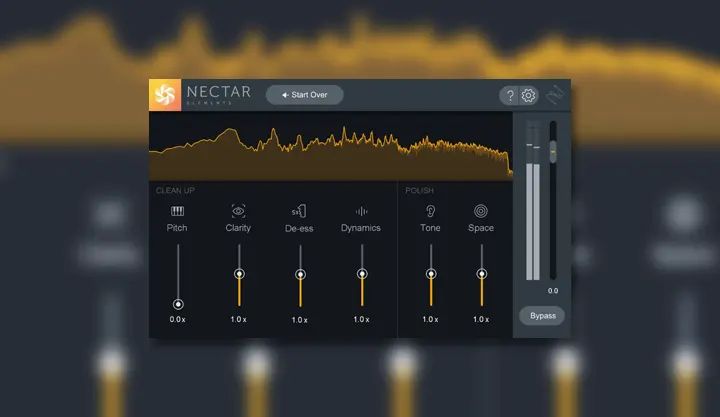This screenshot has width=720, height=417.
Task: Open help with the question mark icon
Action: [510, 96]
